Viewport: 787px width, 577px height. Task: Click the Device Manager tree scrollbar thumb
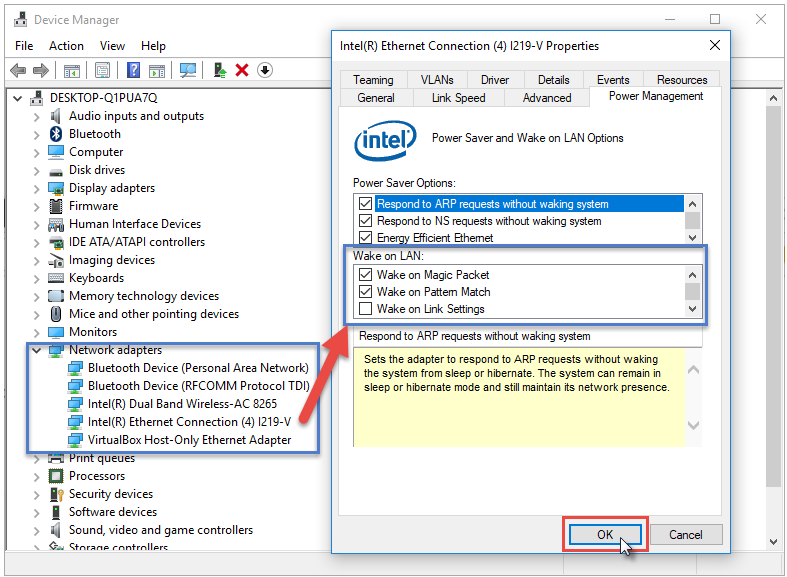(x=773, y=296)
